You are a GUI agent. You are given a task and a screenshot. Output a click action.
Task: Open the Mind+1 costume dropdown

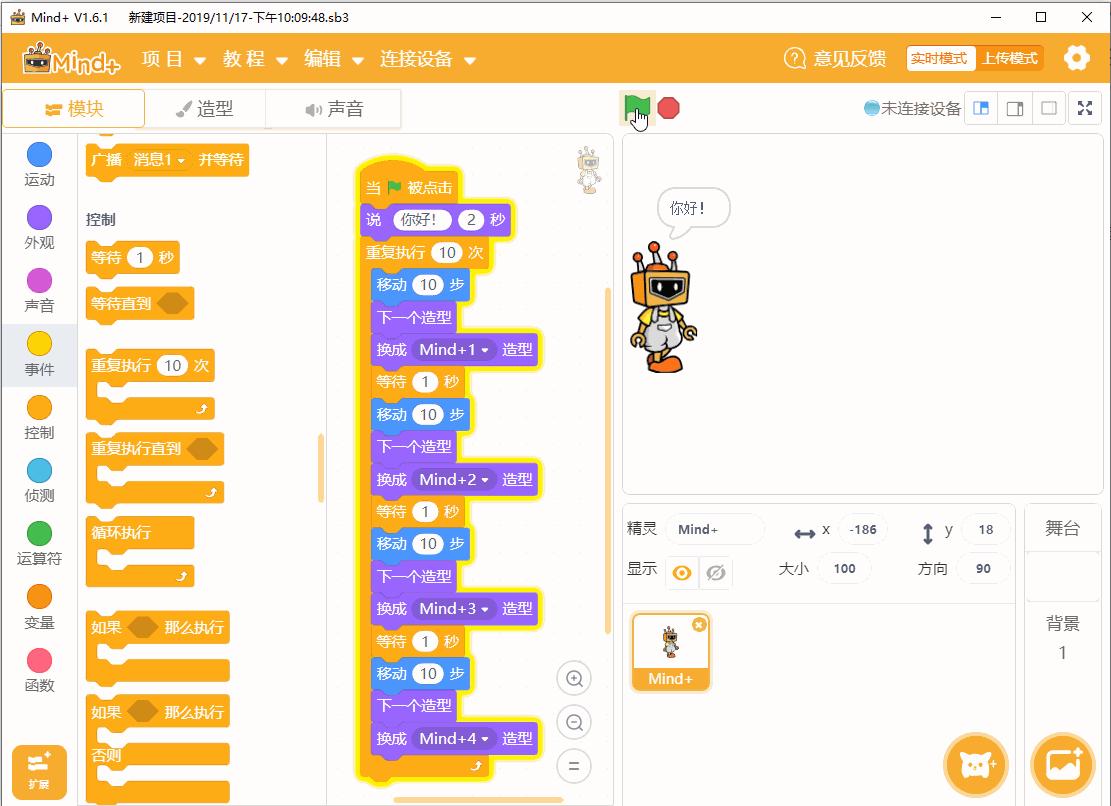click(x=454, y=350)
